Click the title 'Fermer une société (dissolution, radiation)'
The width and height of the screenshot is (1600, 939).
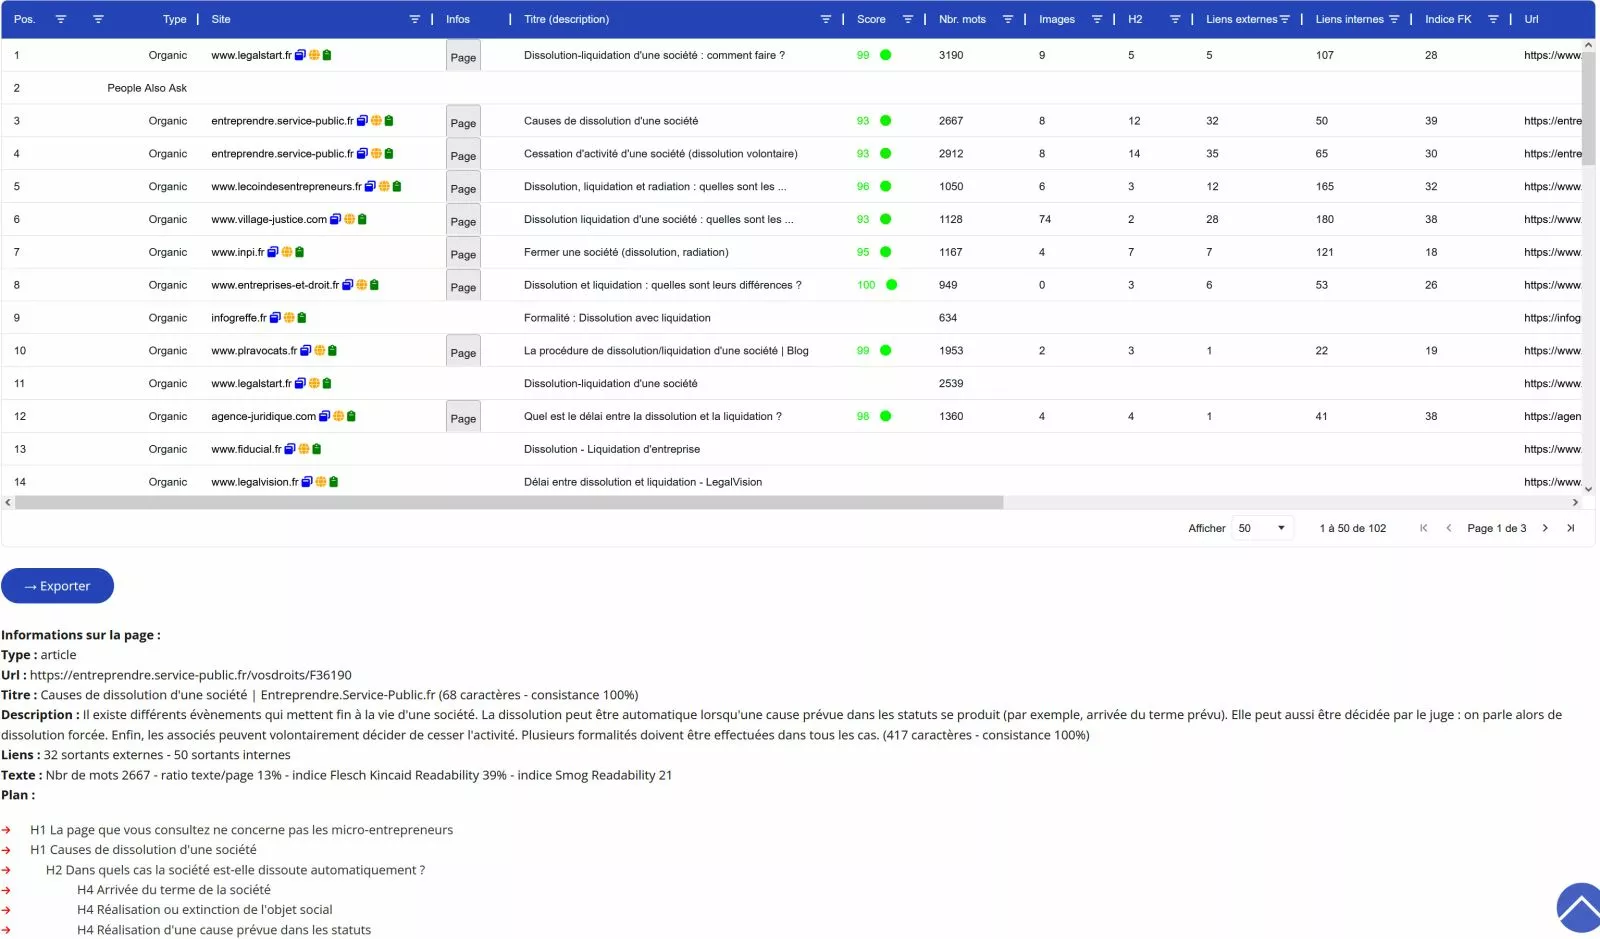(x=626, y=252)
